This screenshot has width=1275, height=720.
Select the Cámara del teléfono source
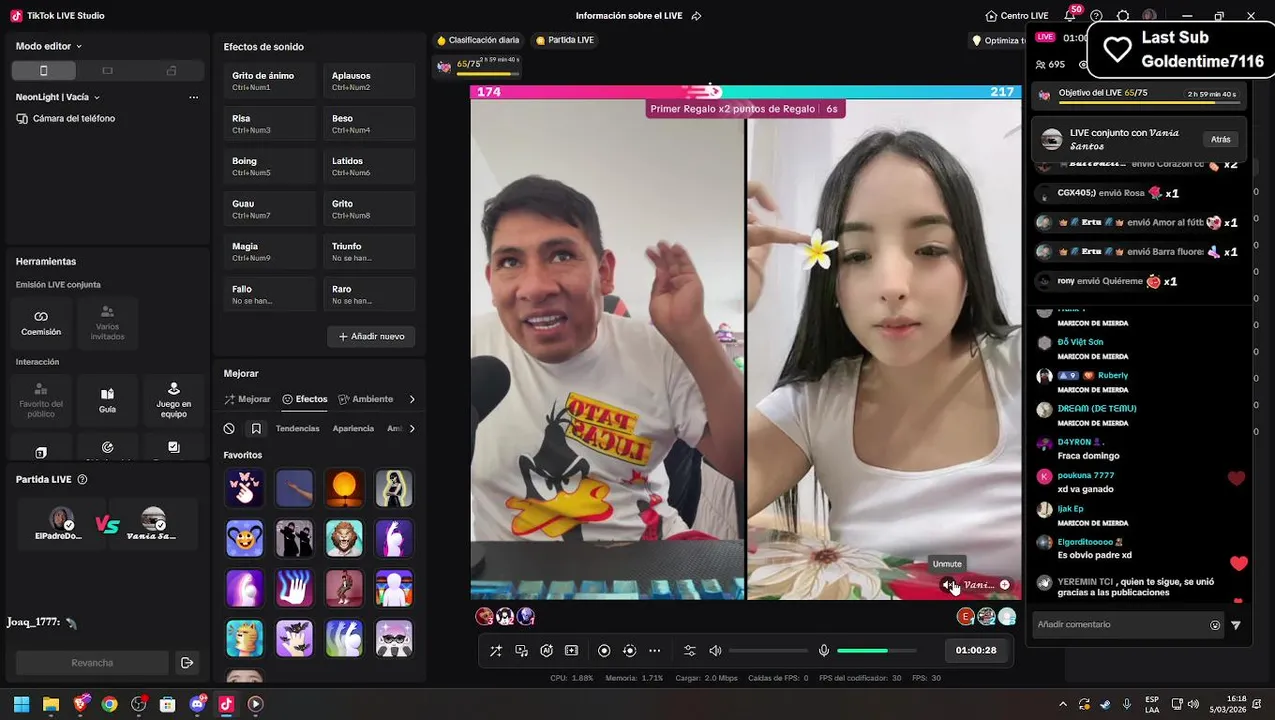[x=65, y=118]
